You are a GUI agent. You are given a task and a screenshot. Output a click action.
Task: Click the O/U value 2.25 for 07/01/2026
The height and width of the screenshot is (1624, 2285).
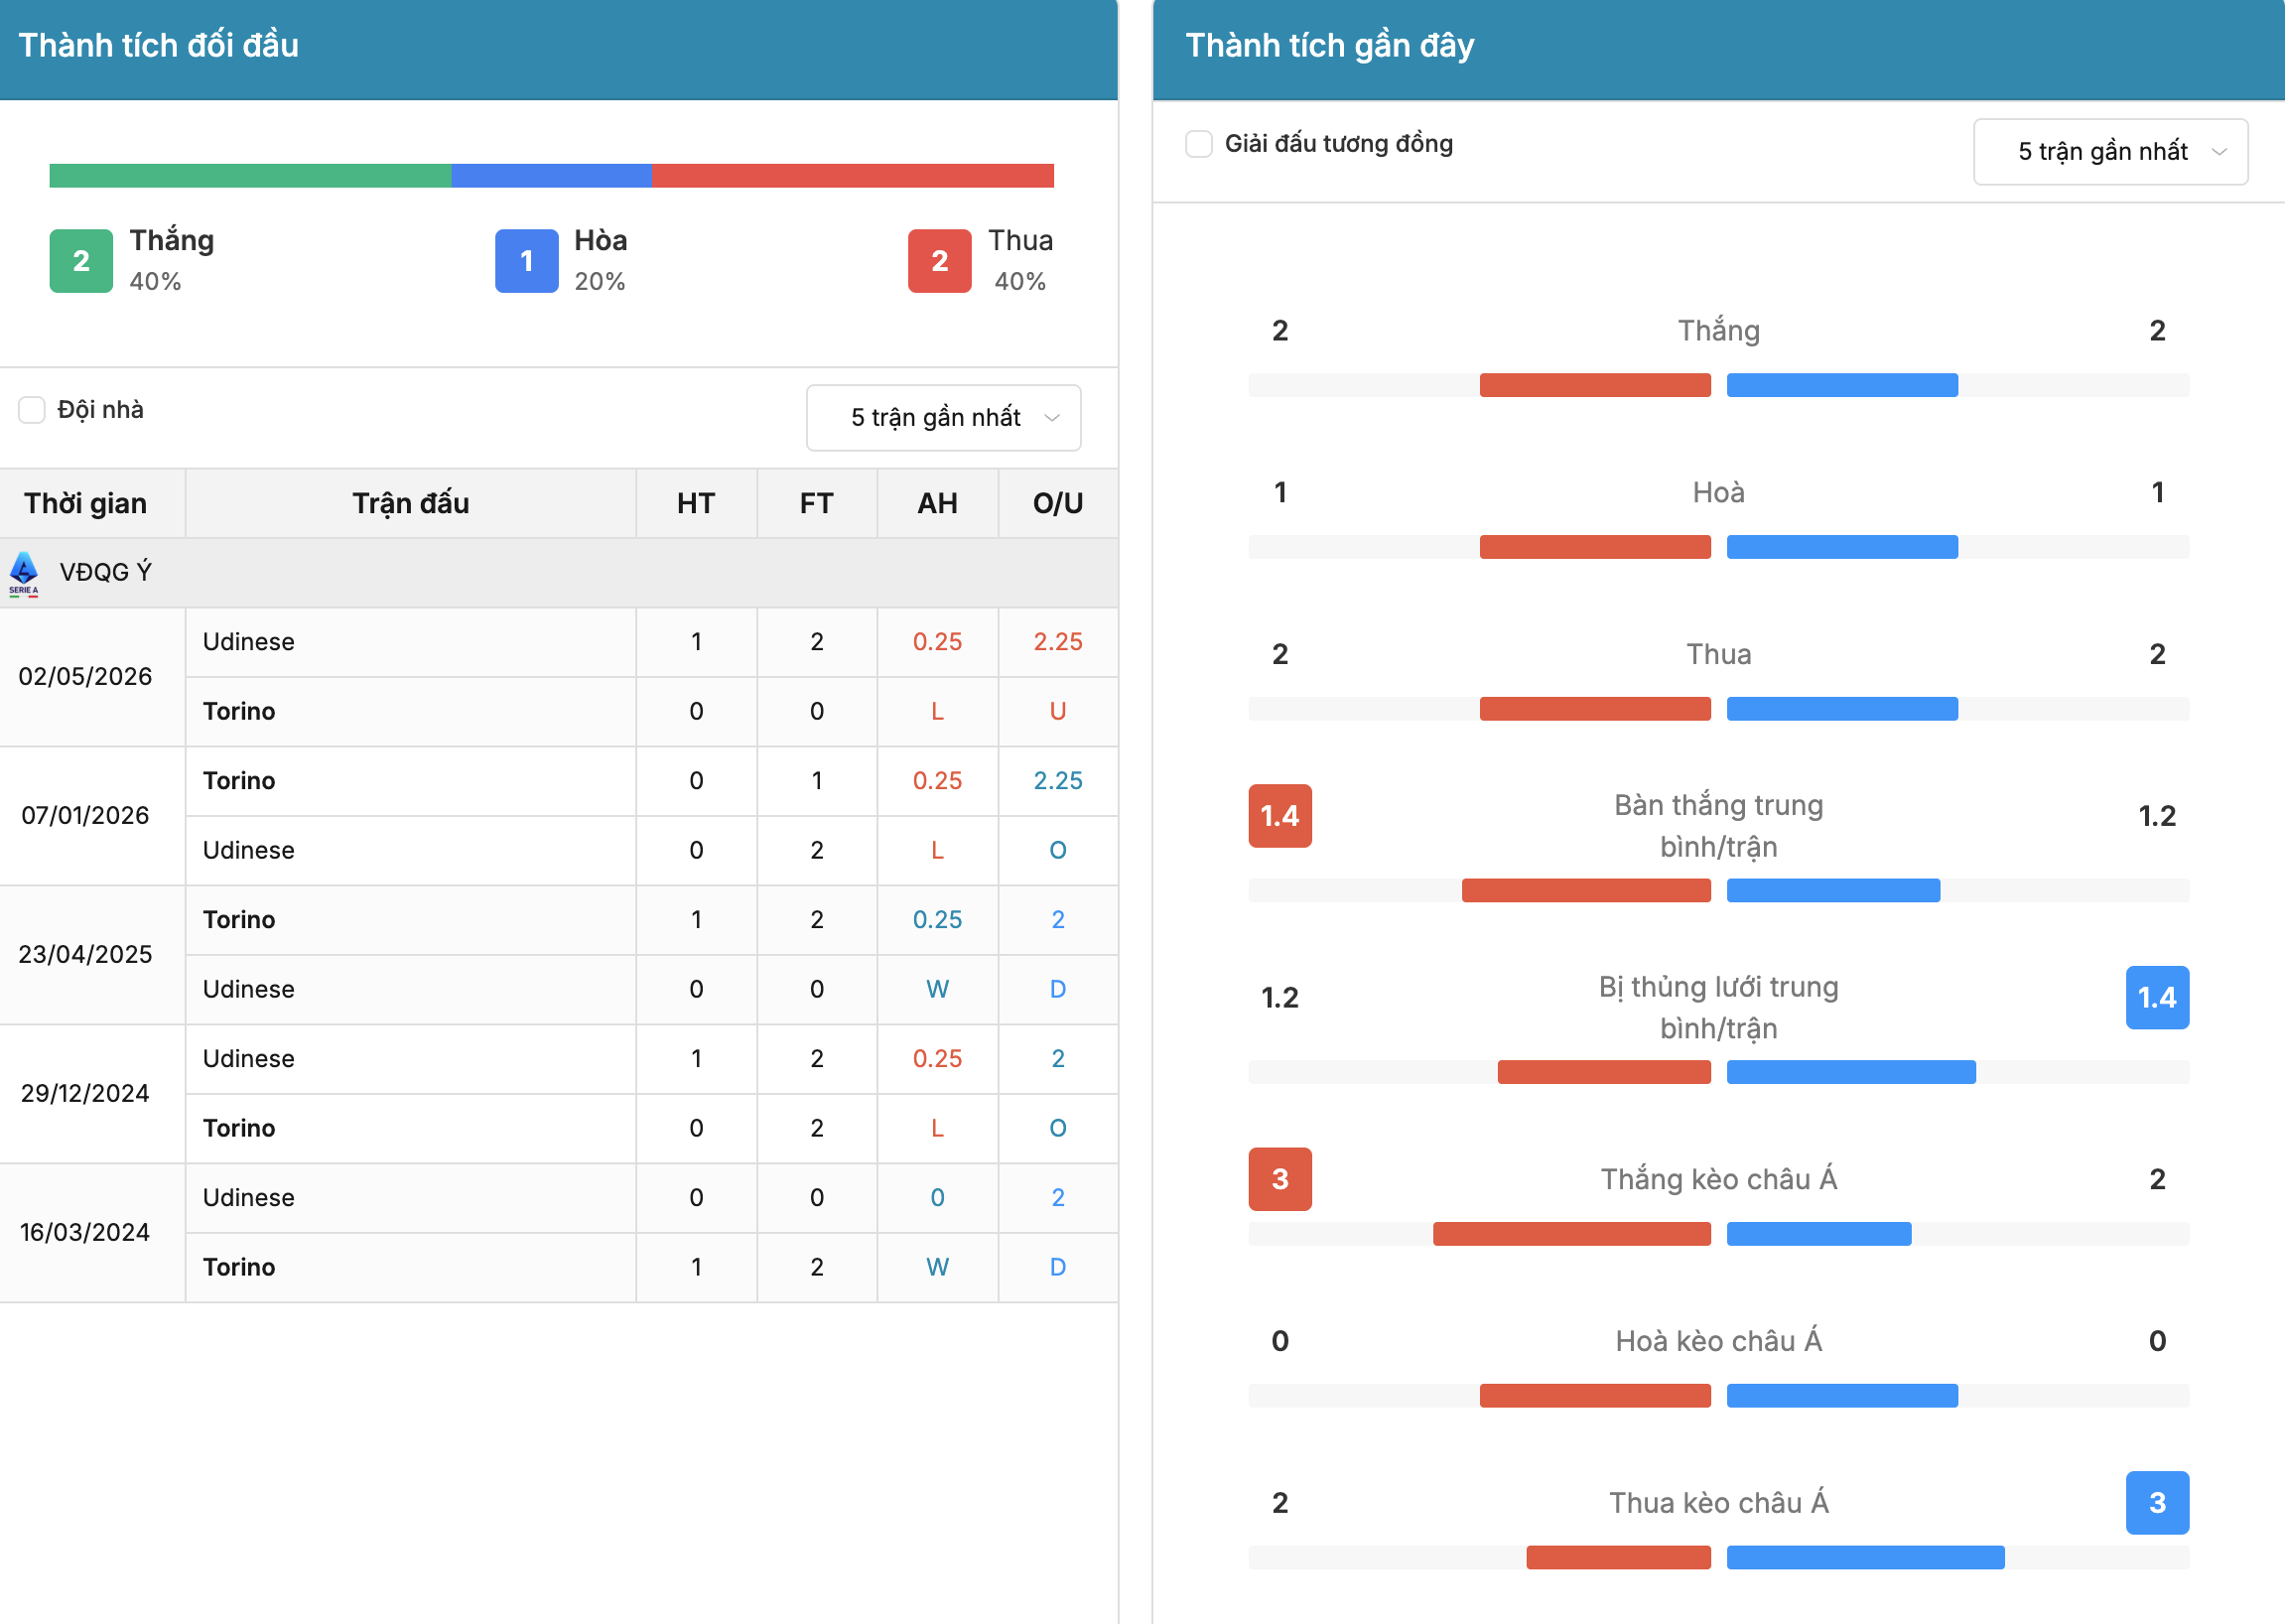[1058, 781]
